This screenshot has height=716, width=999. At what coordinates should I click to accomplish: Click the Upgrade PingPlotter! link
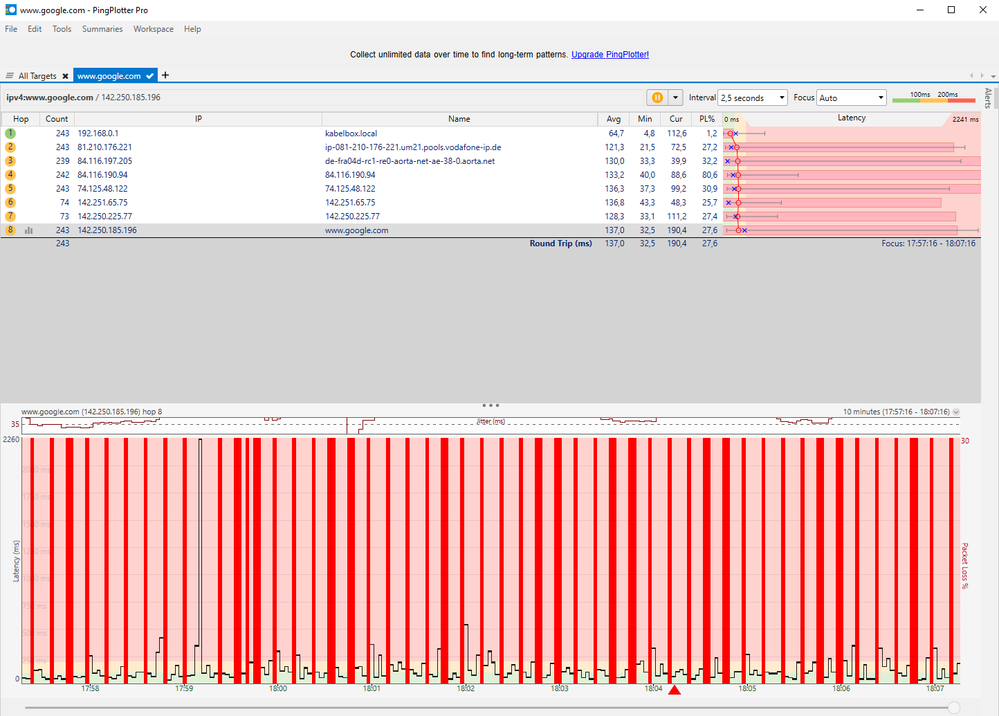(x=610, y=54)
